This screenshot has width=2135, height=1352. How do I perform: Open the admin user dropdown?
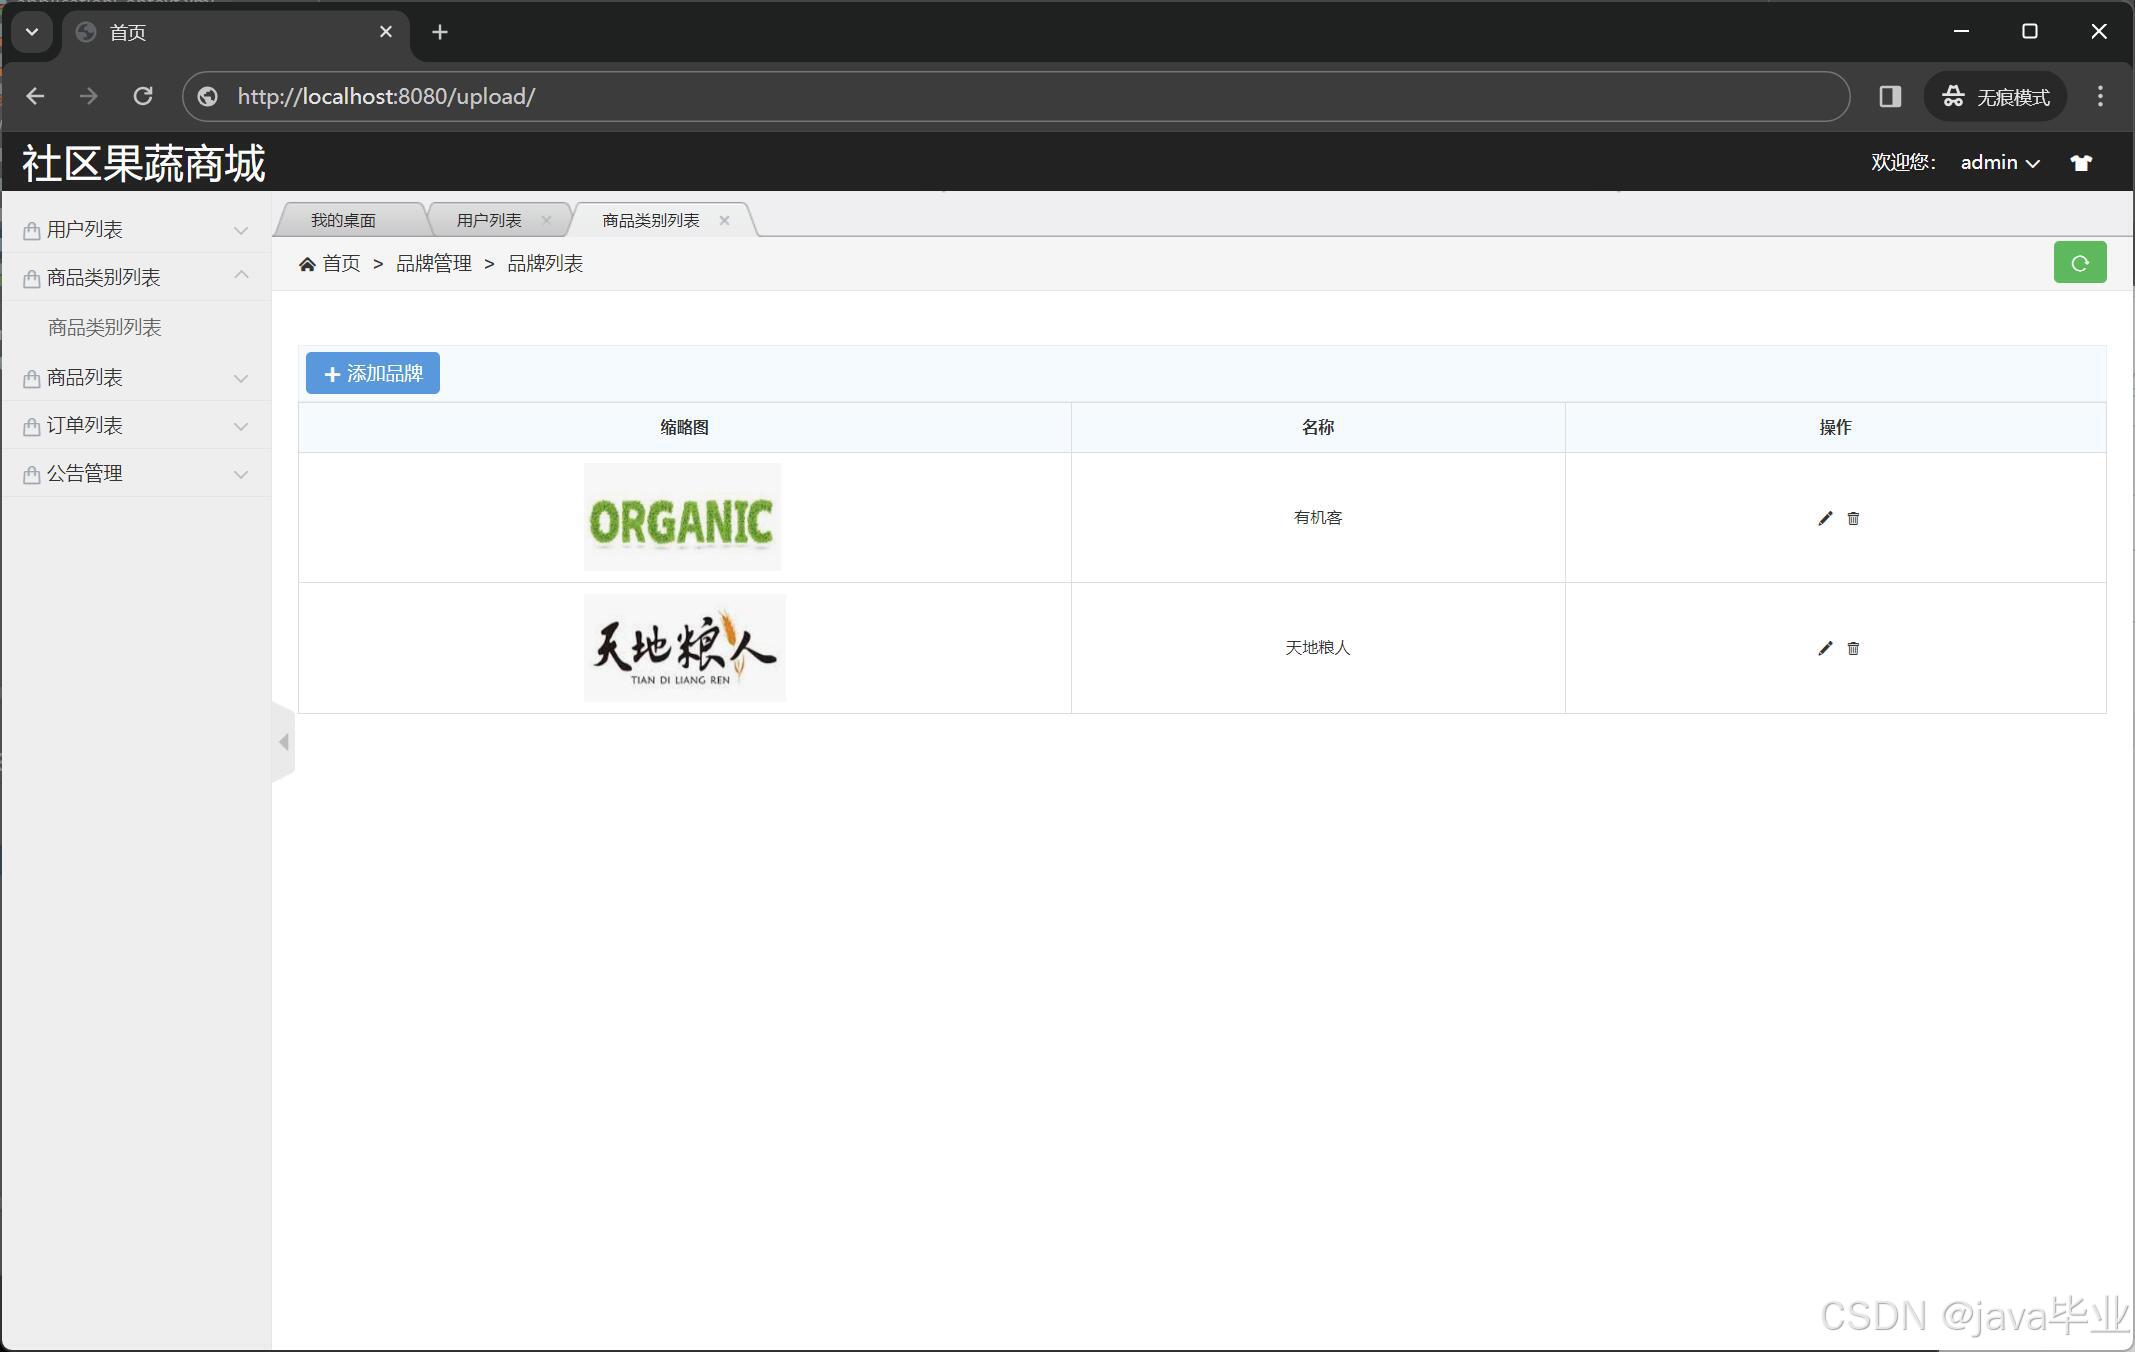pos(2000,163)
